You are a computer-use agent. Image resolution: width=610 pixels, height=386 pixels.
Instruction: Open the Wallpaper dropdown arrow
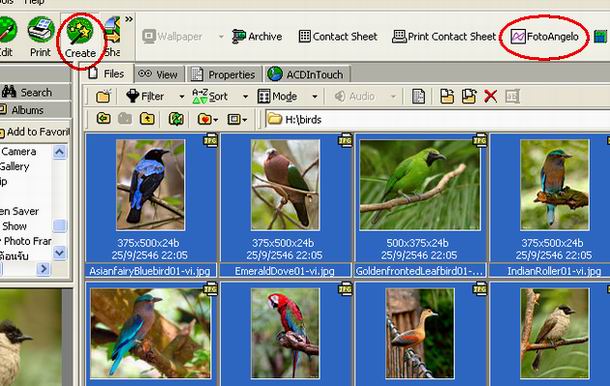[x=221, y=37]
